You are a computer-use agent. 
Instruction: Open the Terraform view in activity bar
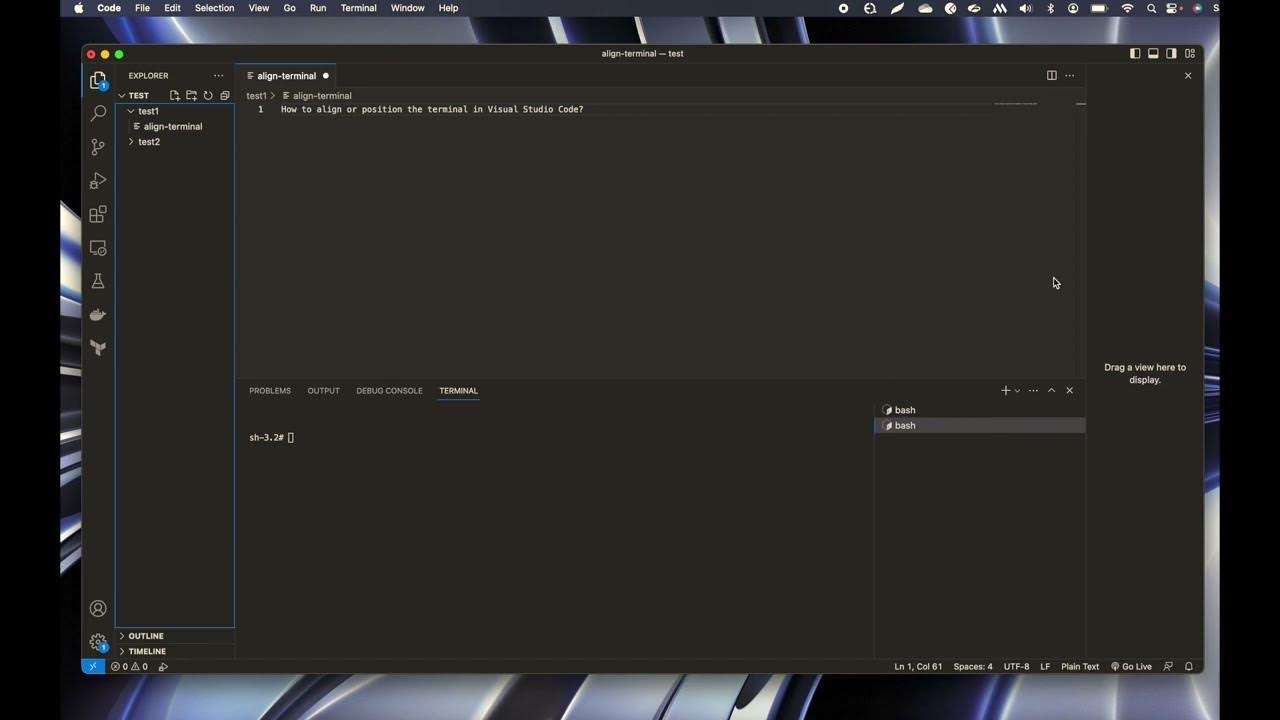click(x=98, y=348)
